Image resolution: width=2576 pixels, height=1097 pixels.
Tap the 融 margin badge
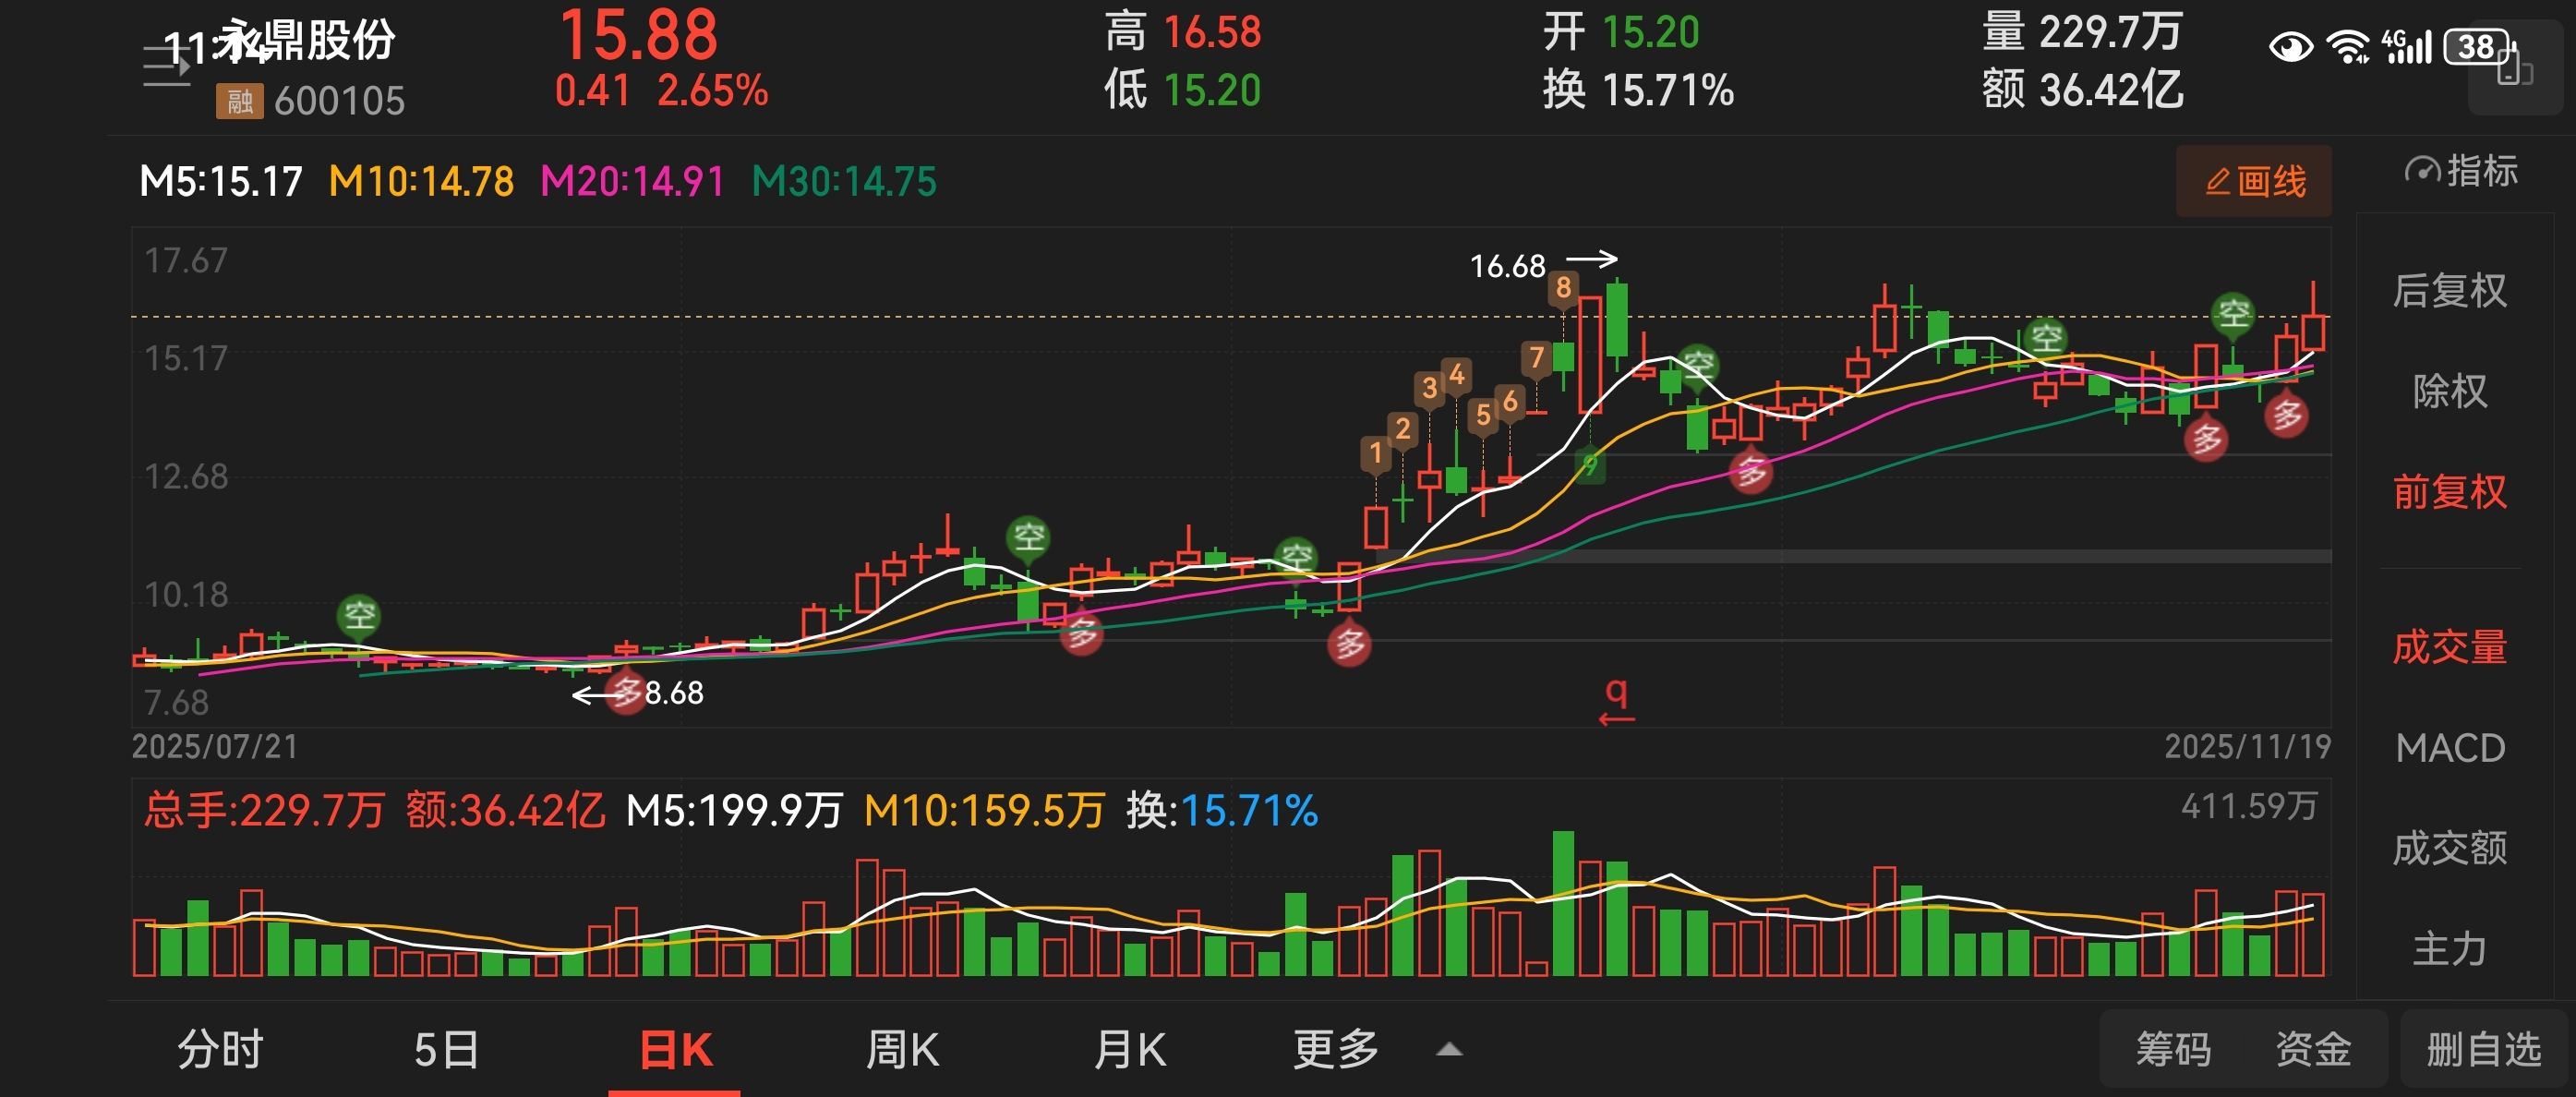click(239, 101)
